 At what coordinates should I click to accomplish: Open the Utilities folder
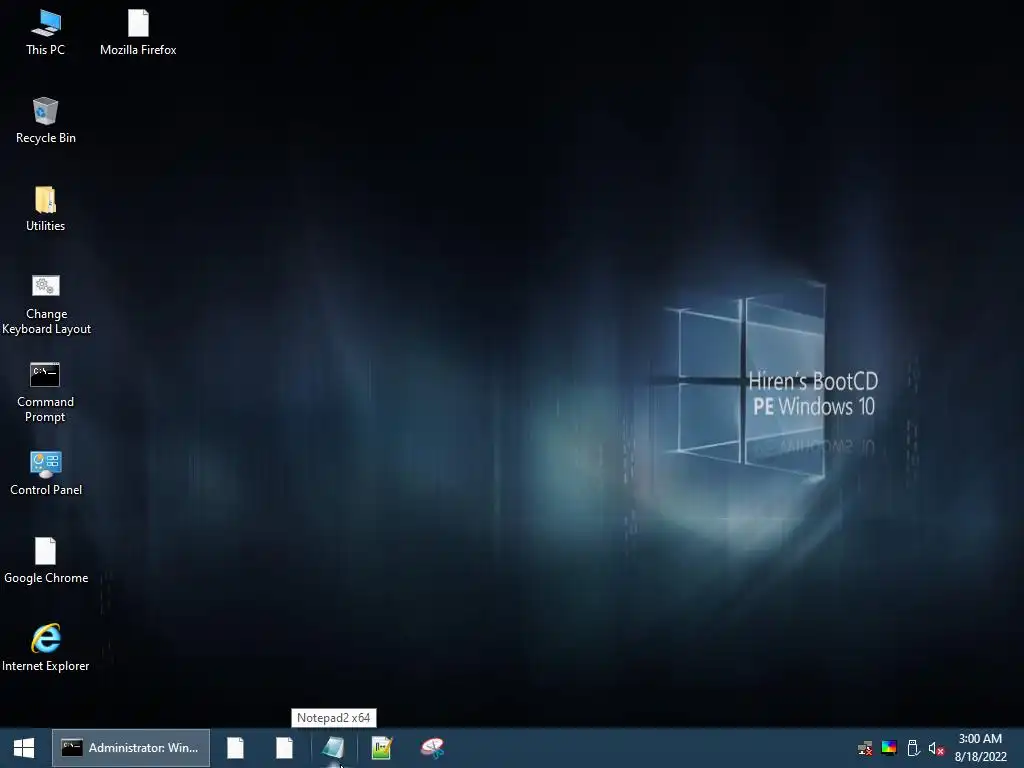tap(45, 209)
